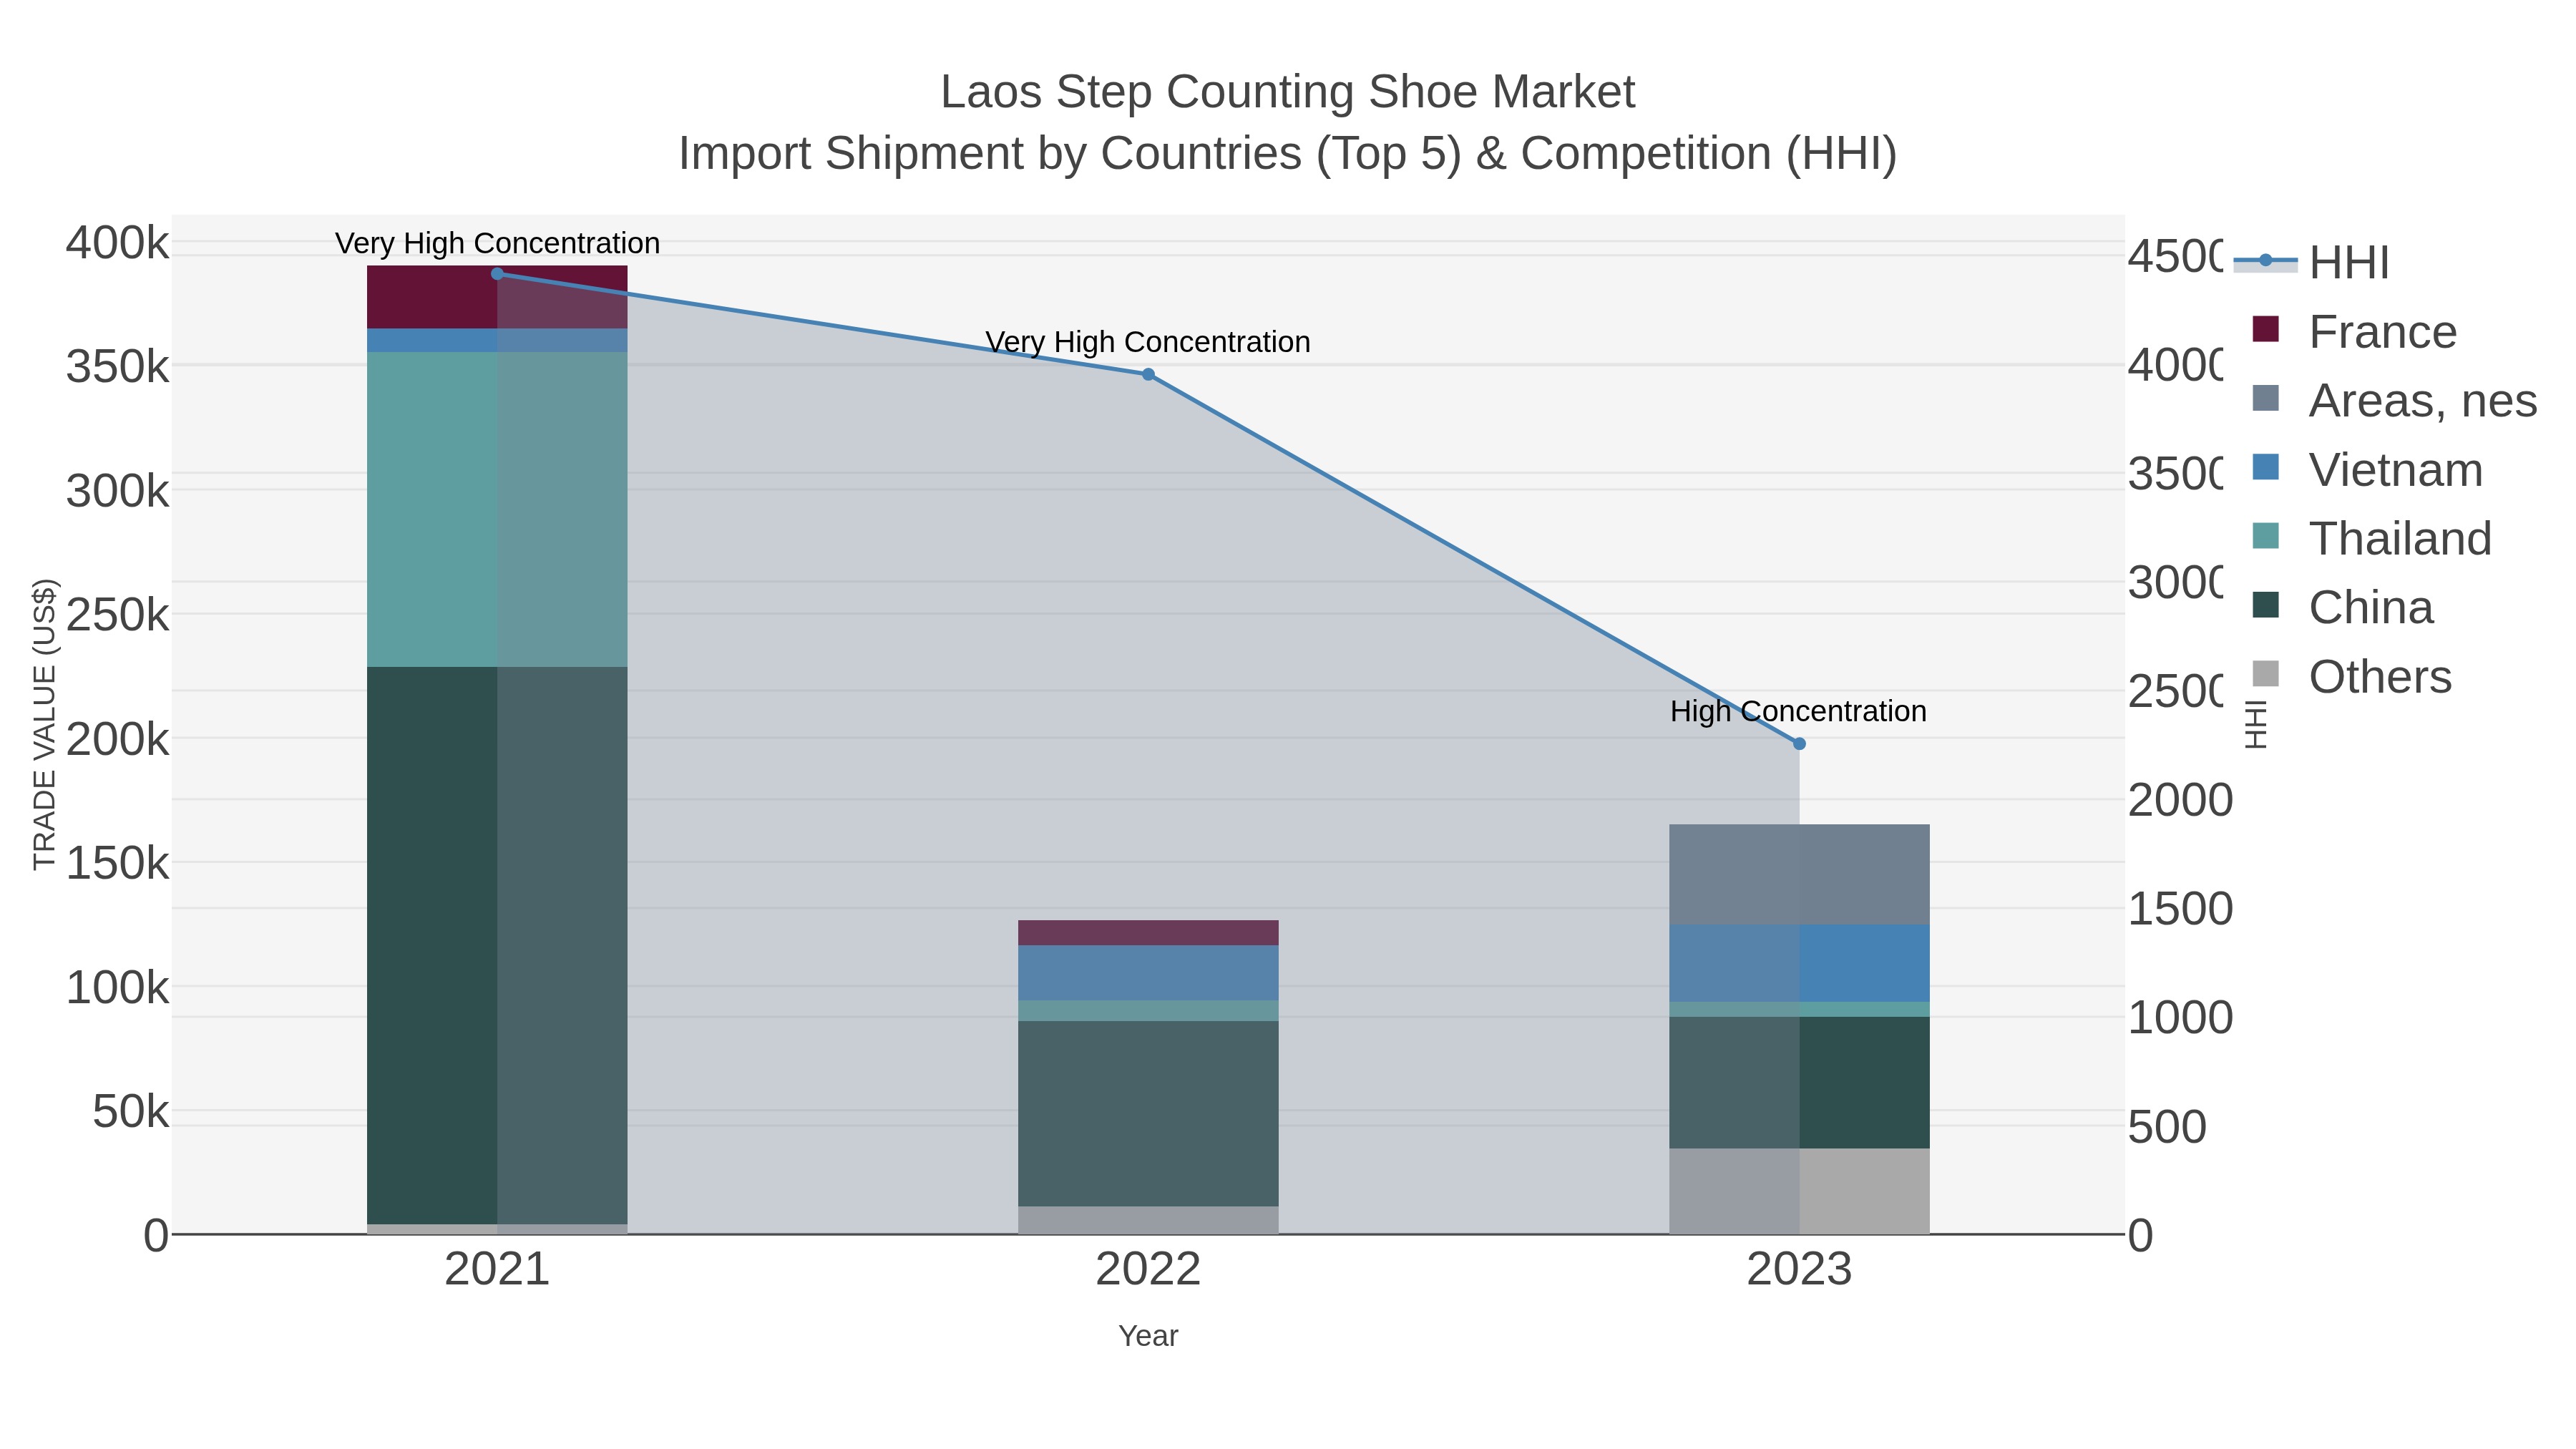Click the 2022 x-axis label

click(1148, 1270)
